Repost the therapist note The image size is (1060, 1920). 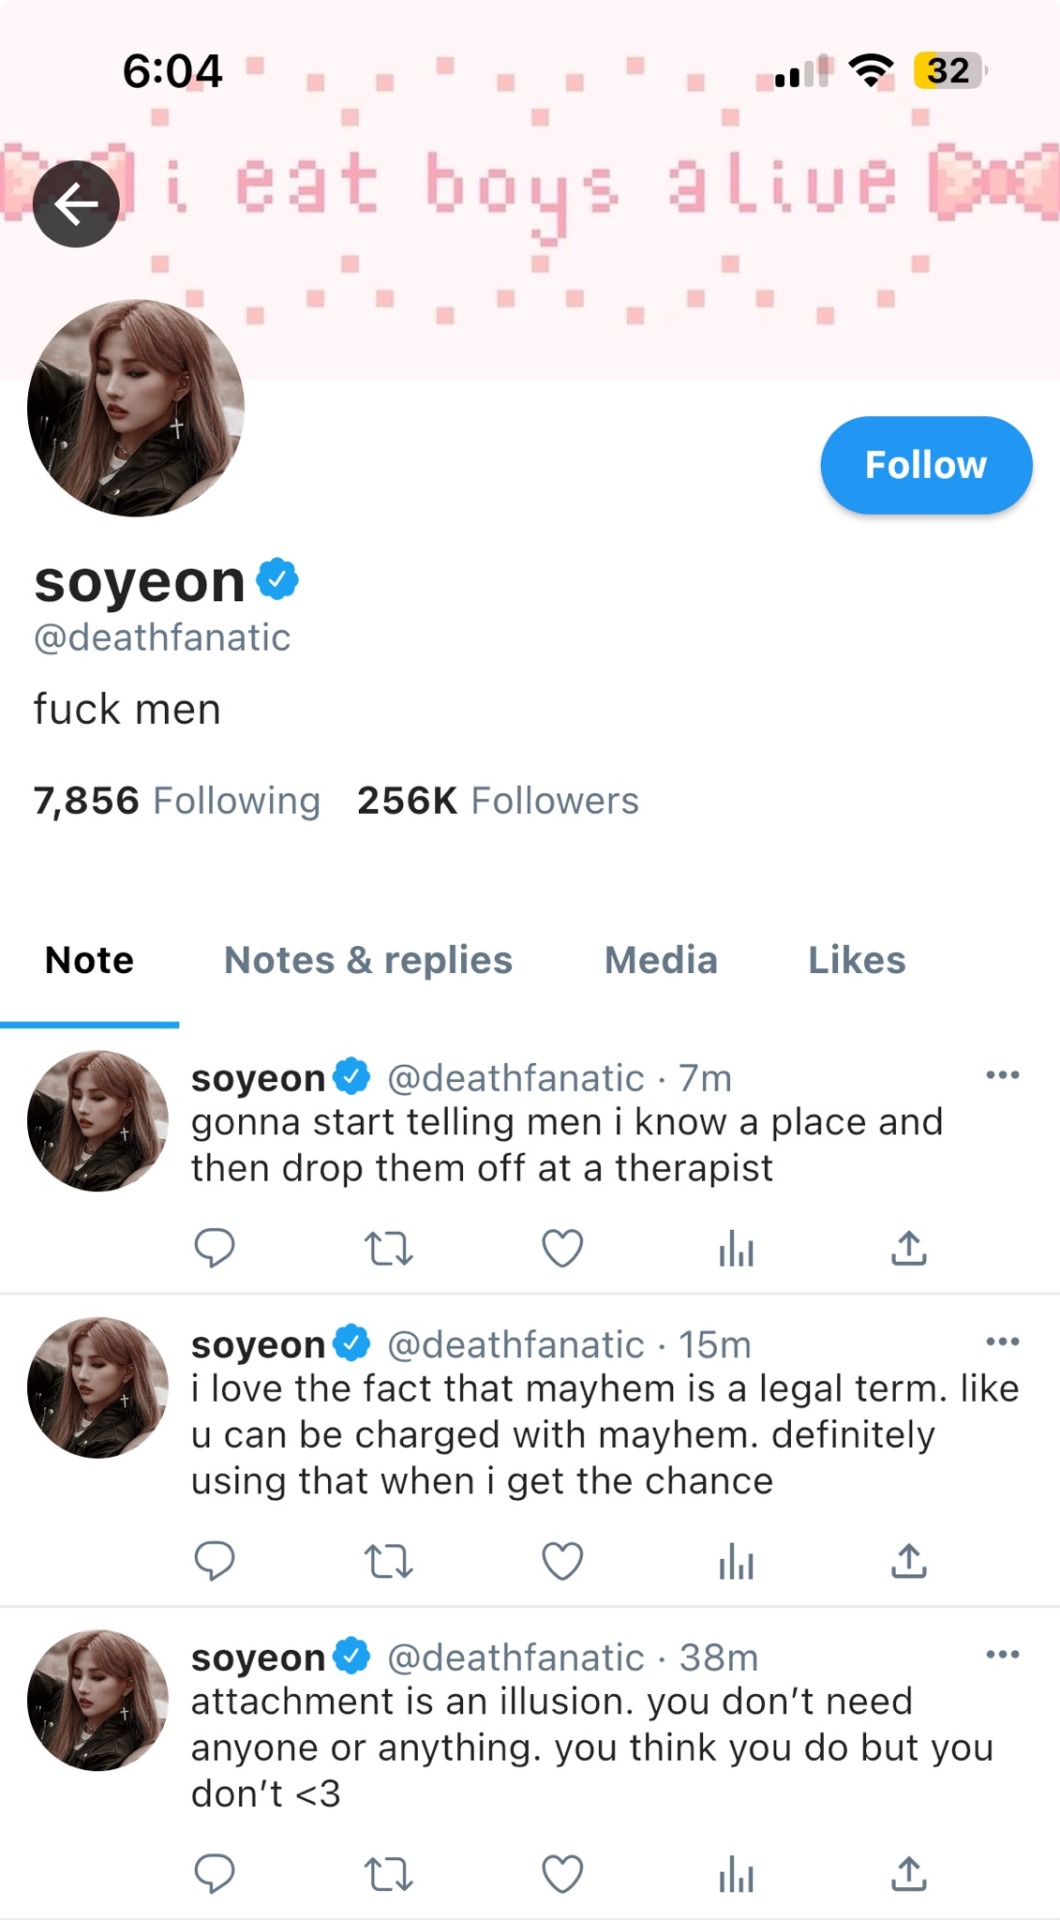click(x=388, y=1248)
